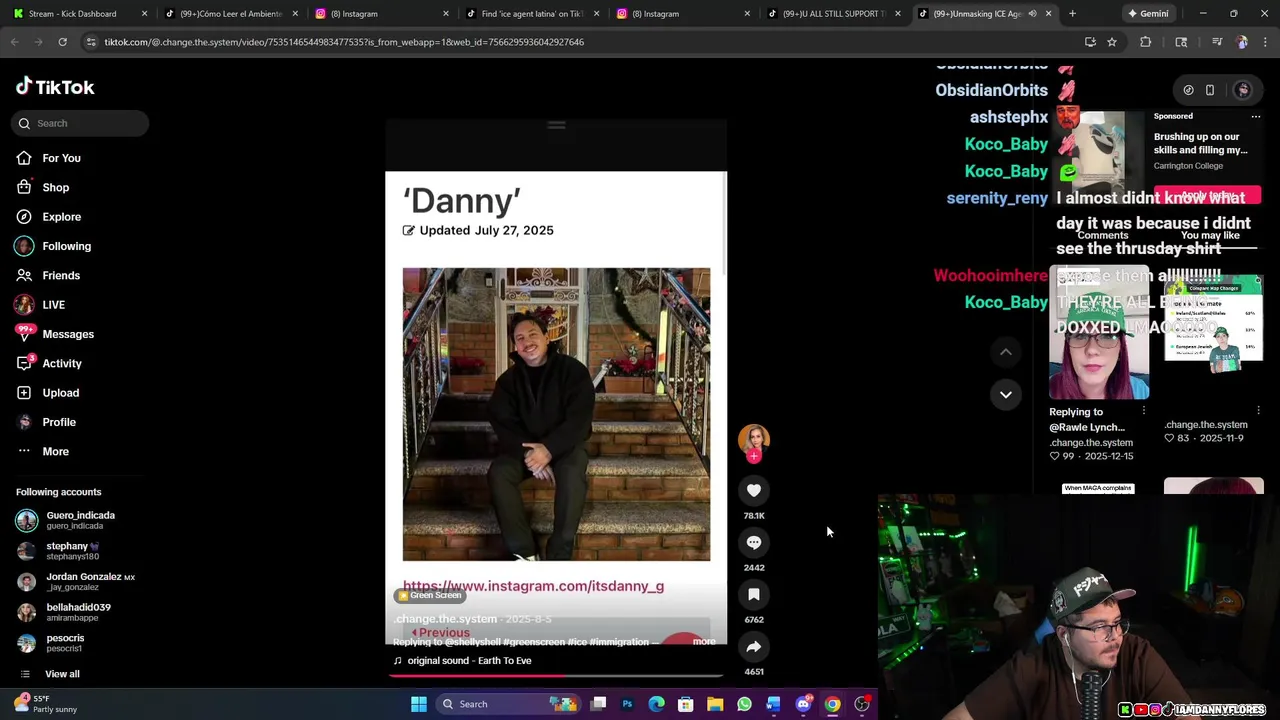Open the profile avatar in top pill
This screenshot has height=720, width=1280.
click(1243, 90)
